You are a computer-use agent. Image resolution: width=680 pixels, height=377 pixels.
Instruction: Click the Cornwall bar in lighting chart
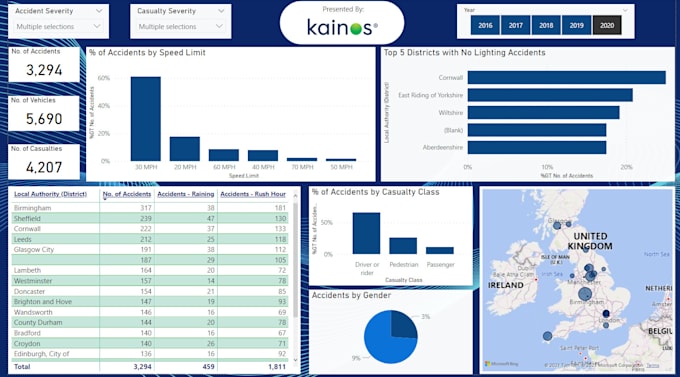pos(566,78)
